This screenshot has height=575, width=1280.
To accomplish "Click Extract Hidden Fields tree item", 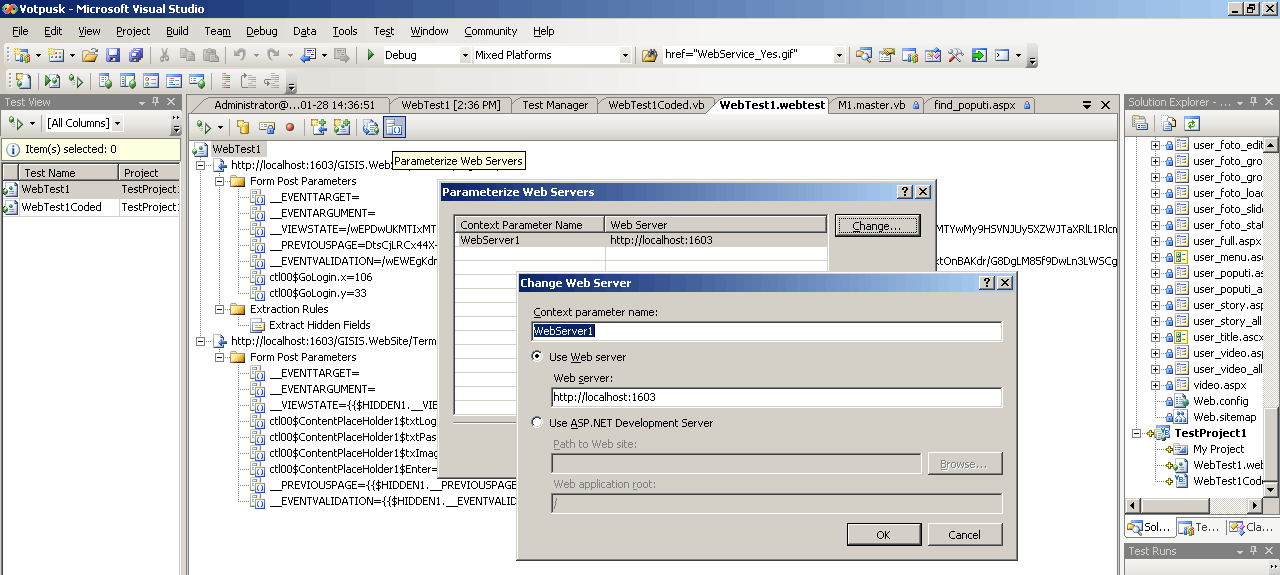I will [319, 325].
